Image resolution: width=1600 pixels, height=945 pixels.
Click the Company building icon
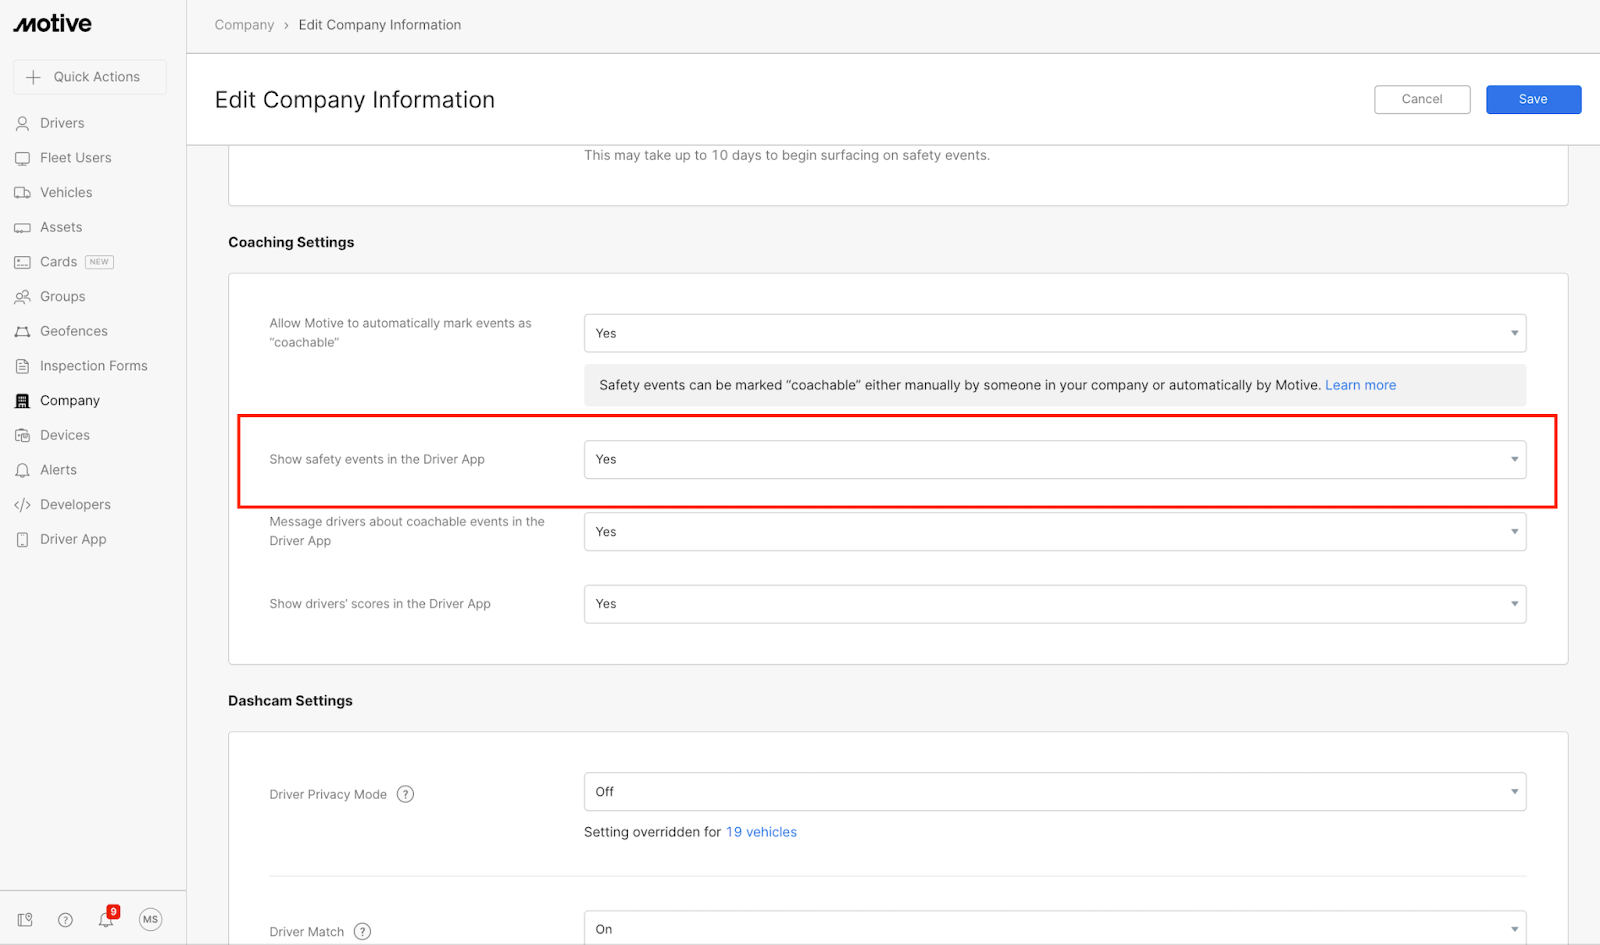click(x=22, y=401)
